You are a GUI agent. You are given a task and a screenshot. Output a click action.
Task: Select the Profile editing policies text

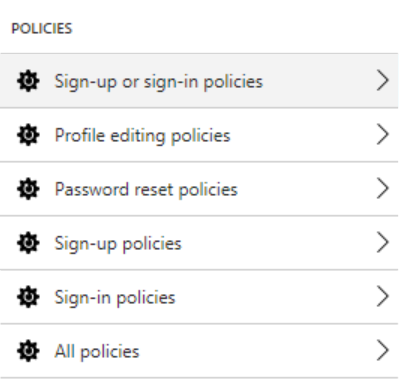pos(142,136)
